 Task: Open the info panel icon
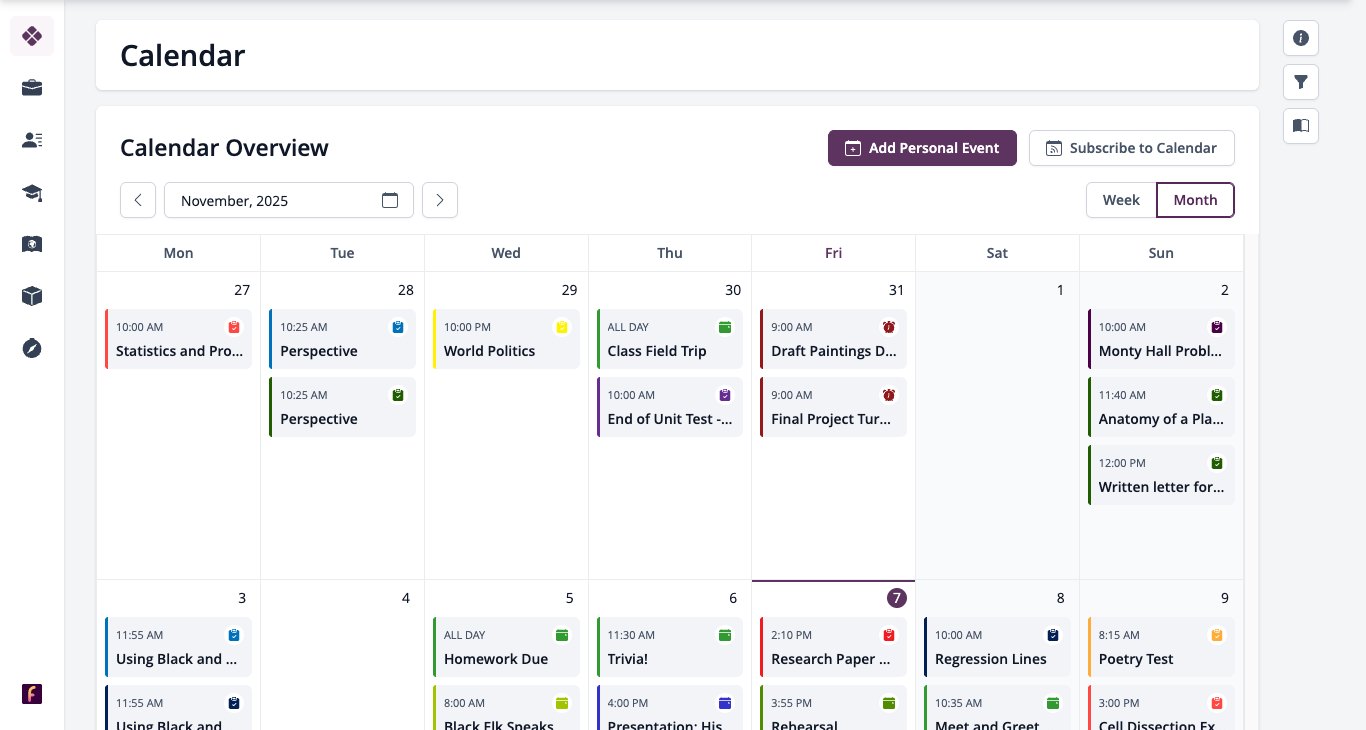point(1301,38)
